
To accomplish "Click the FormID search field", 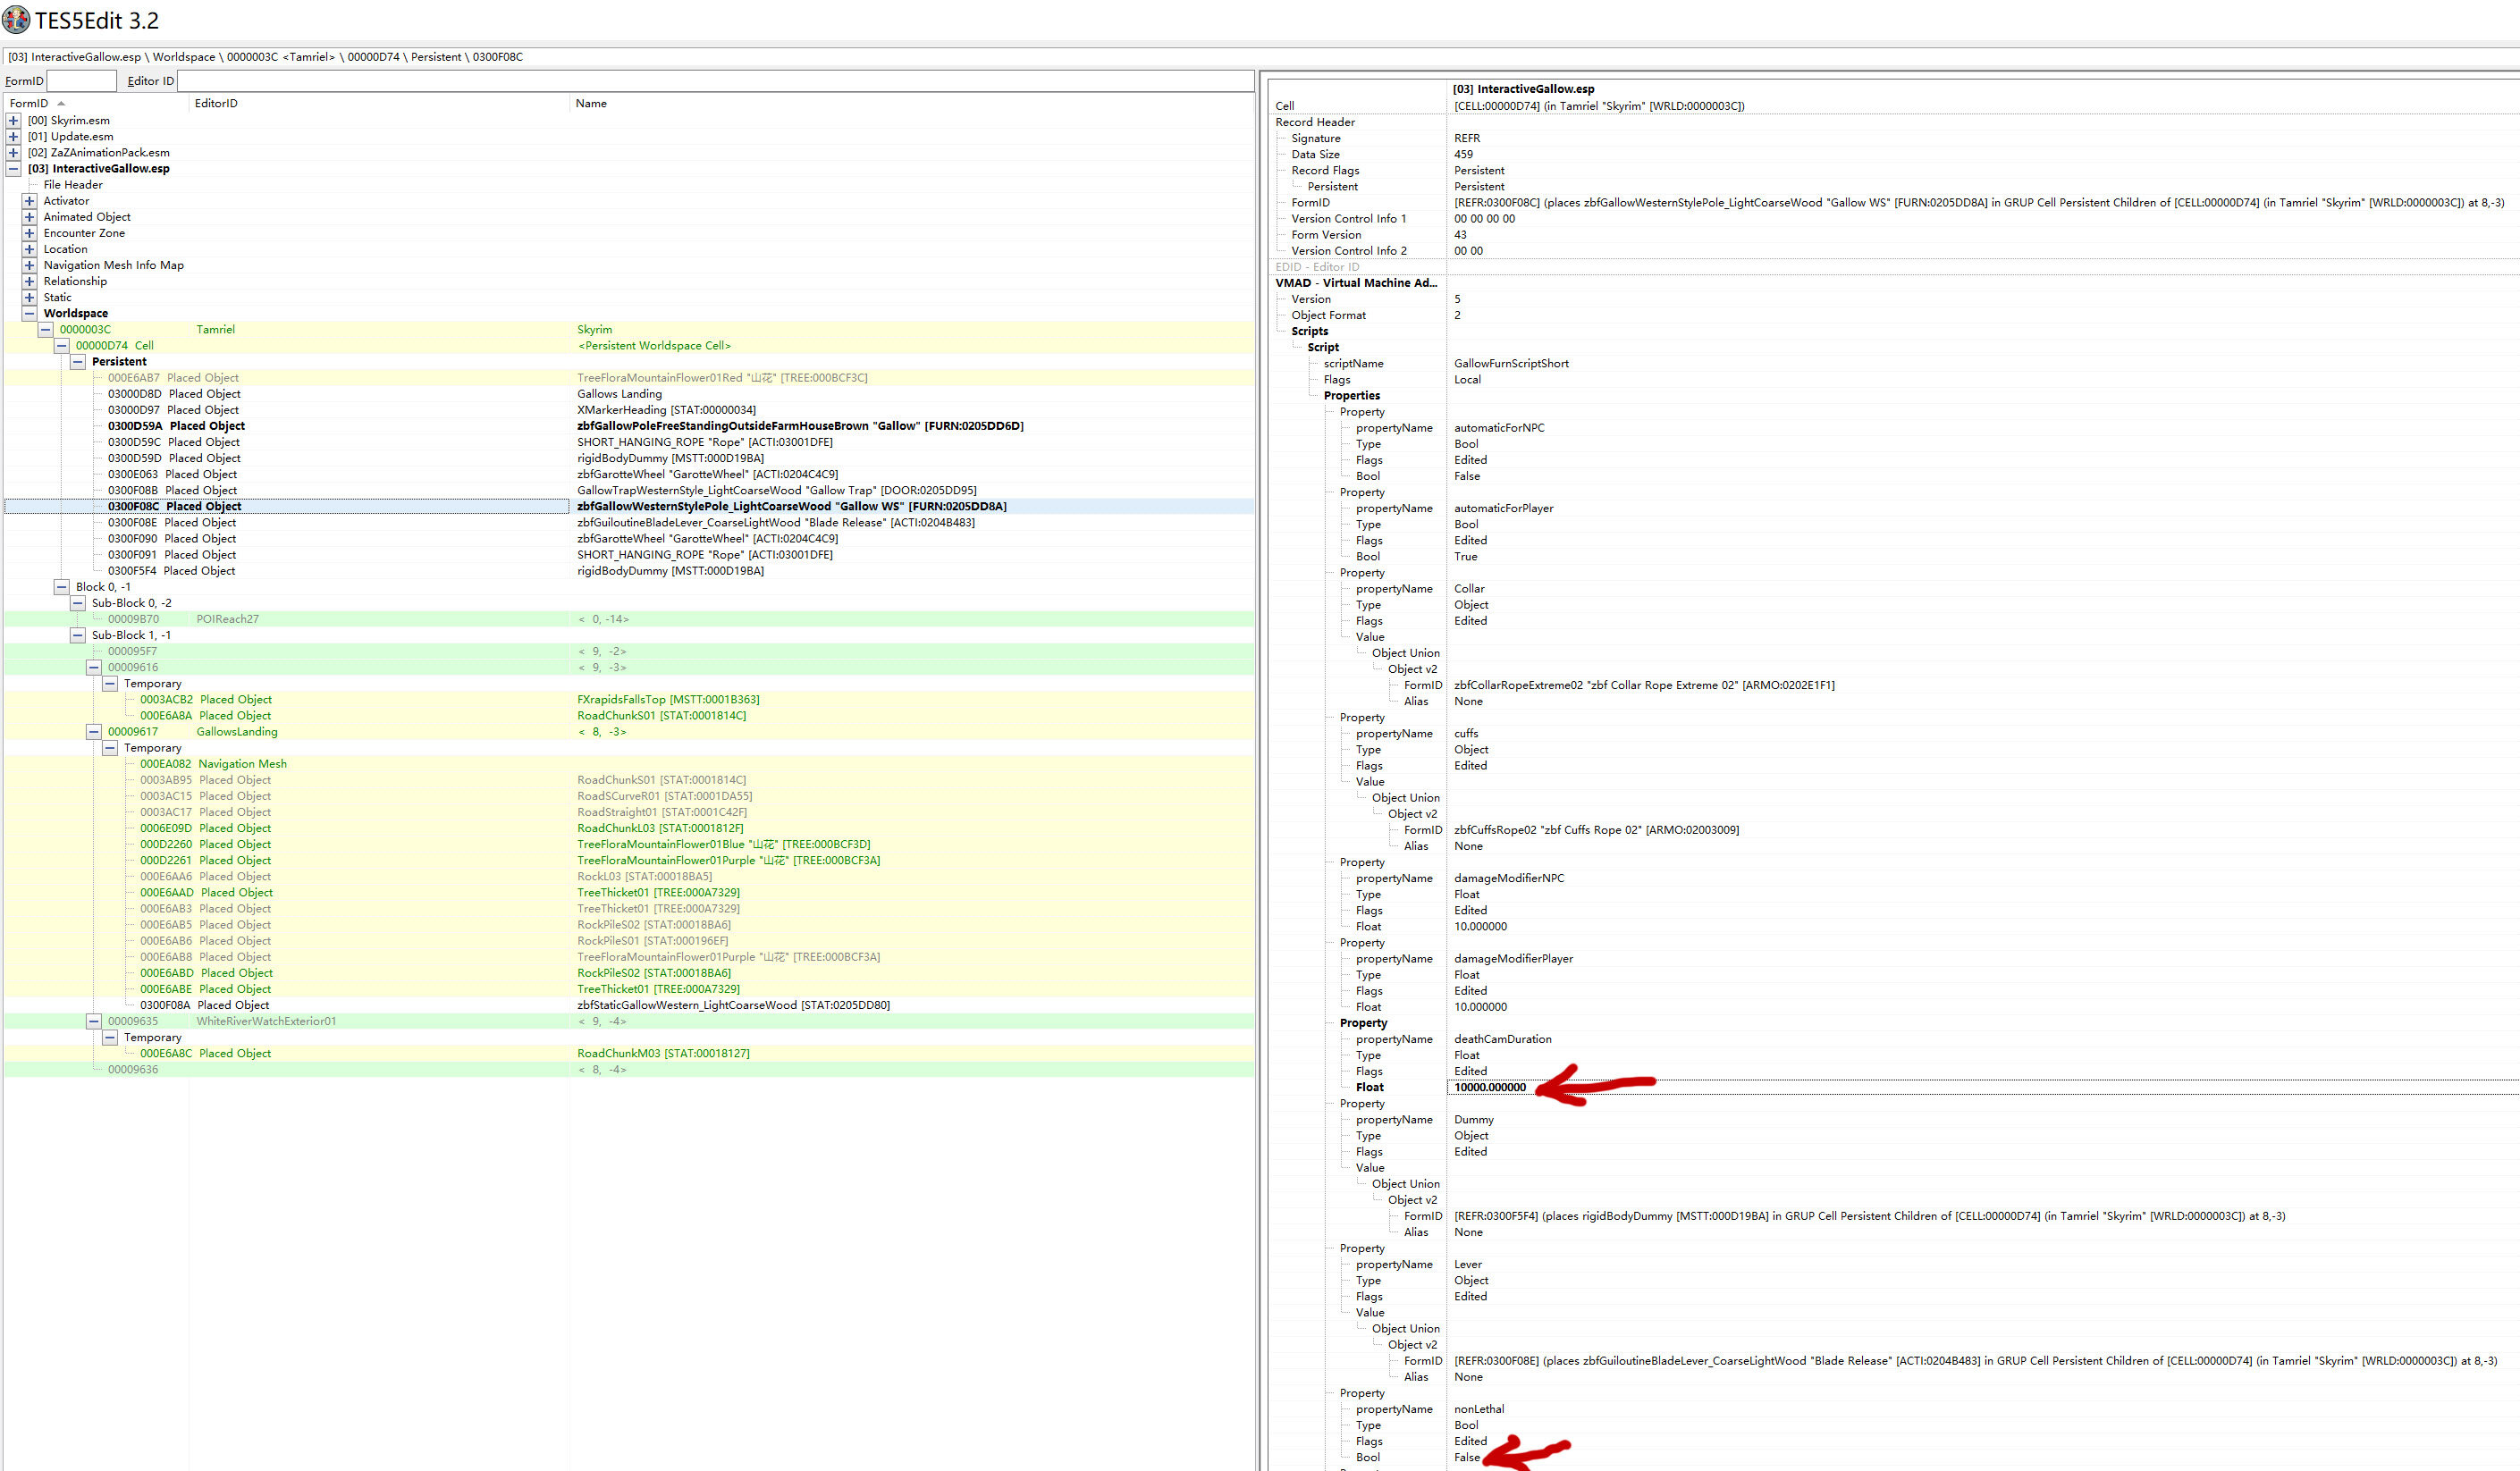I will (82, 81).
